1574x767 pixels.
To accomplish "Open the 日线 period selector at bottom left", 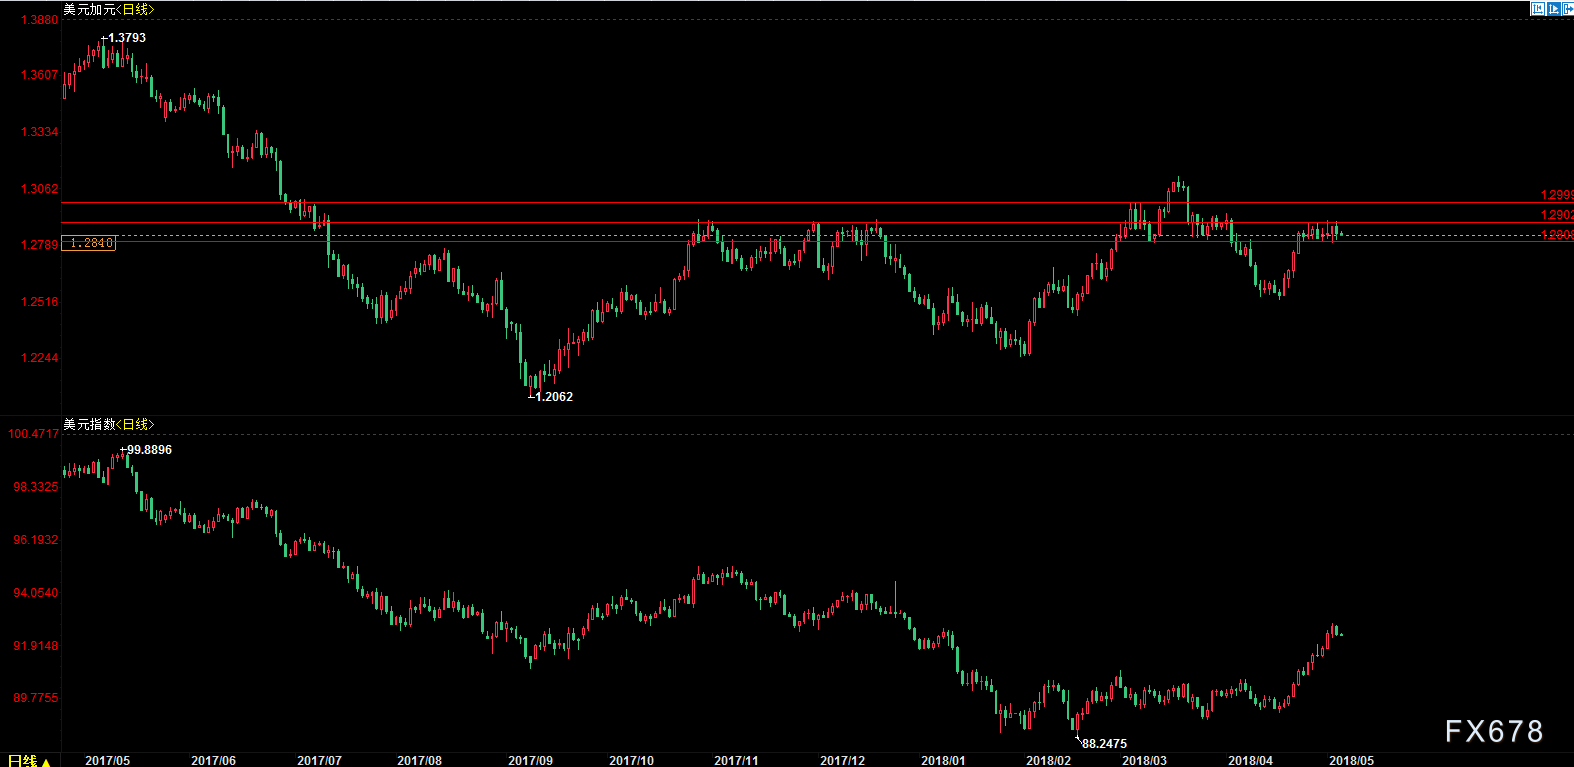I will coord(29,761).
